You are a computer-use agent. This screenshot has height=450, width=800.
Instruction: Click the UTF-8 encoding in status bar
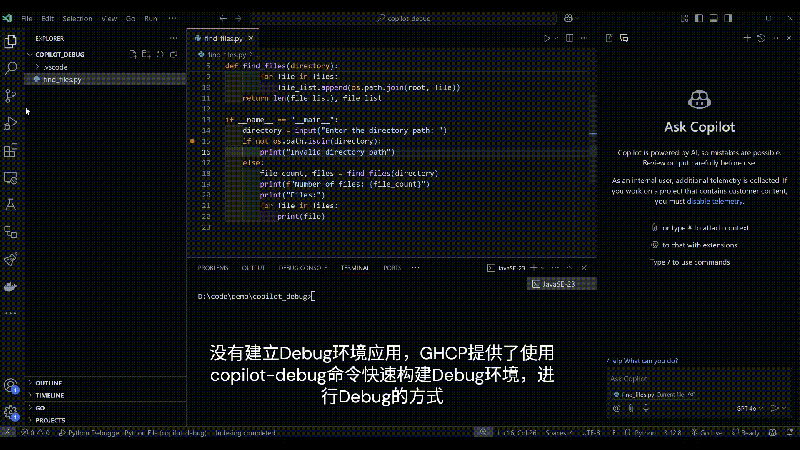point(591,433)
